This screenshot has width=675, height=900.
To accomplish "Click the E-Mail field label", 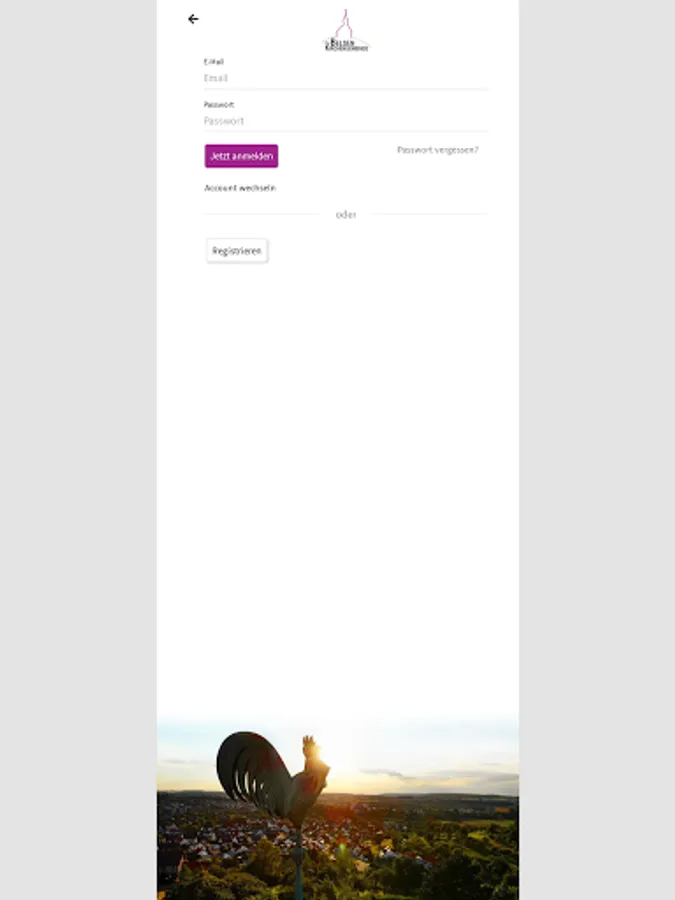I will [214, 61].
